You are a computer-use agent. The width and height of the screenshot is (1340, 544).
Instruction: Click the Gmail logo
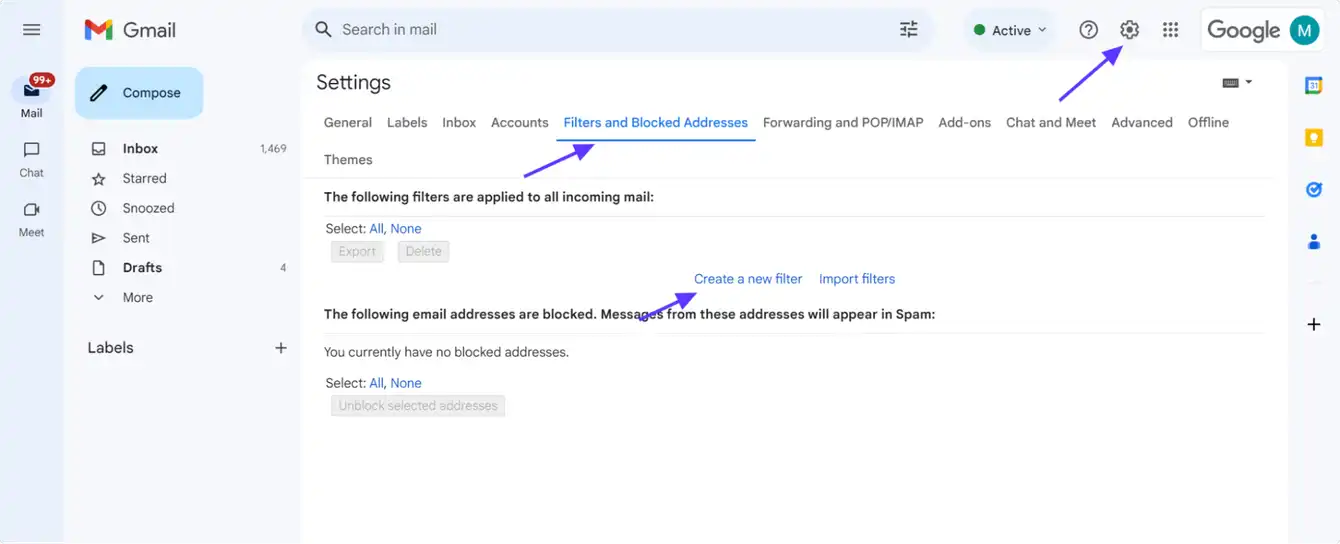(130, 30)
